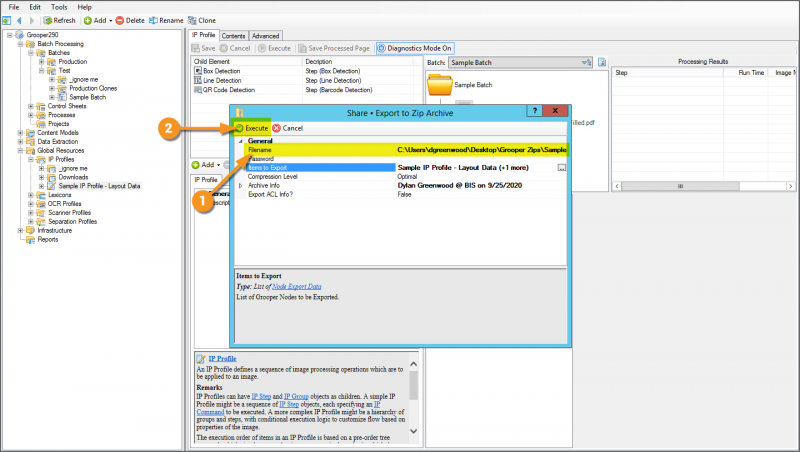Open the Tools menu

pos(59,7)
